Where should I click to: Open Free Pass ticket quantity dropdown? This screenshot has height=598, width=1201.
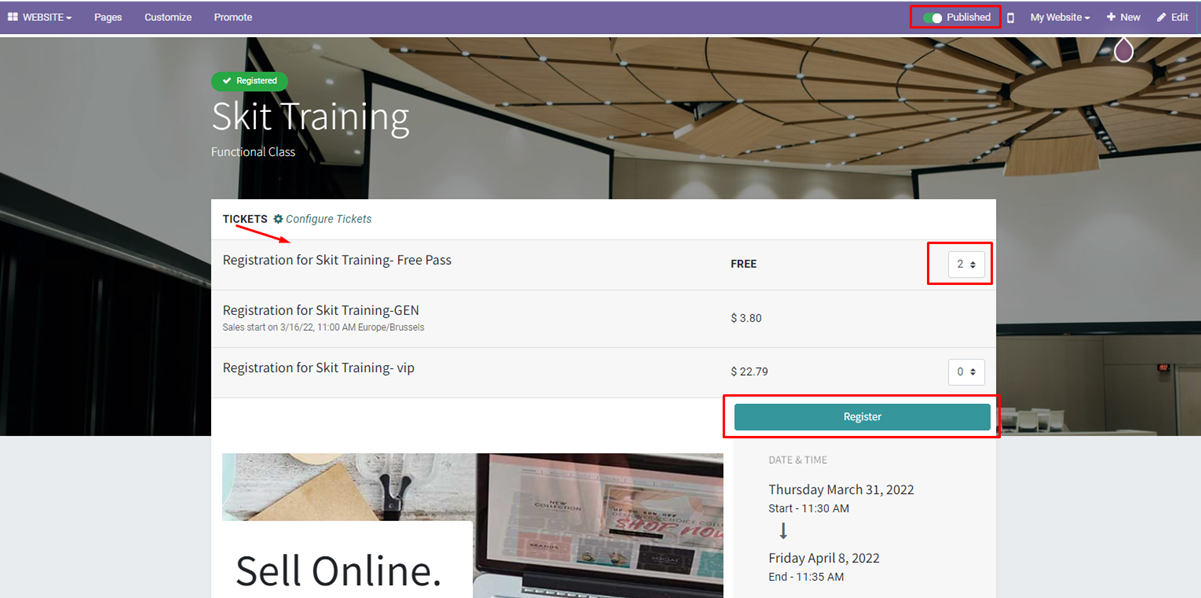click(965, 264)
